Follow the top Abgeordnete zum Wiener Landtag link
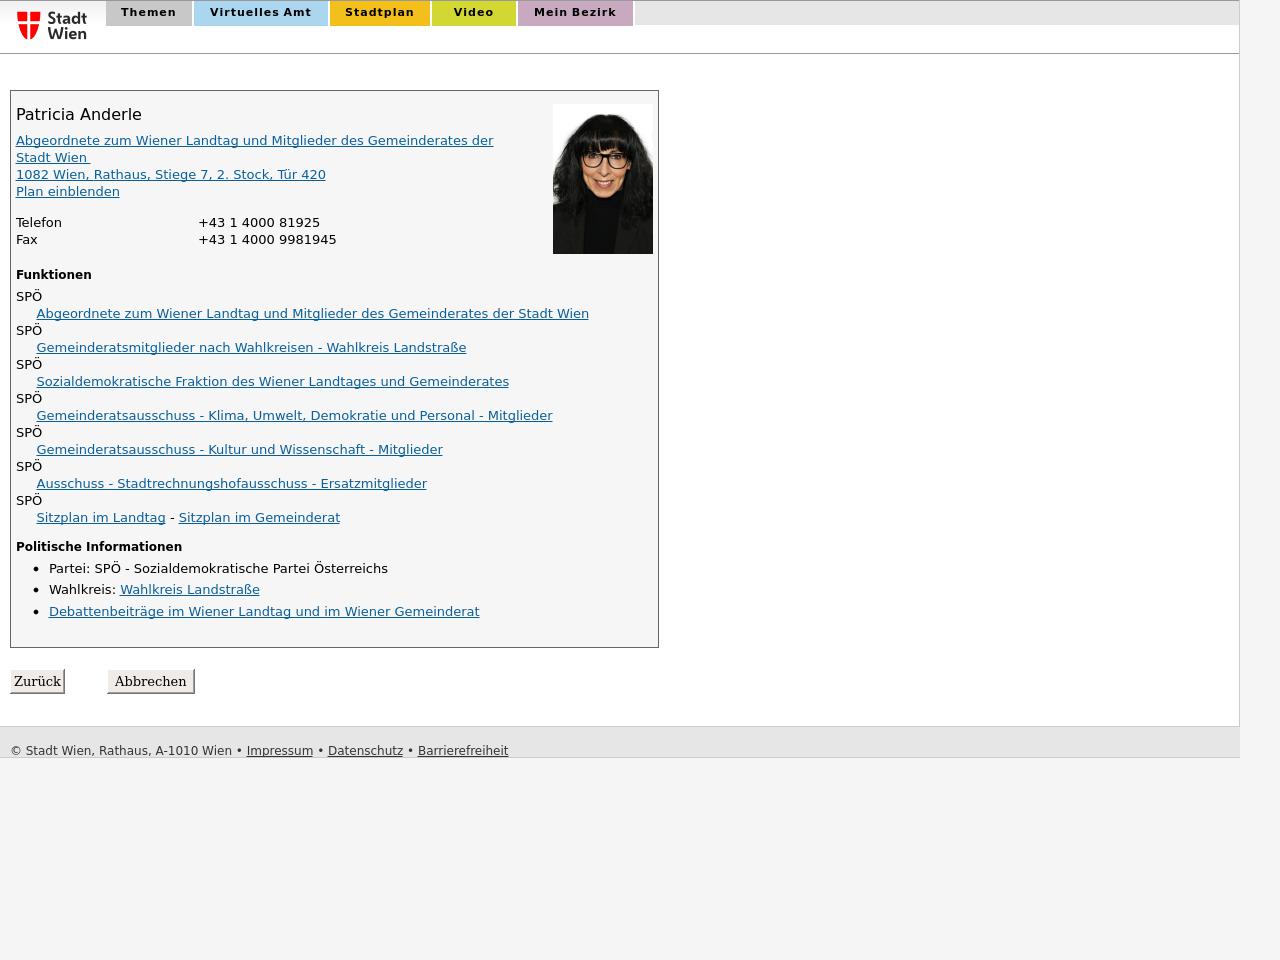 point(255,149)
